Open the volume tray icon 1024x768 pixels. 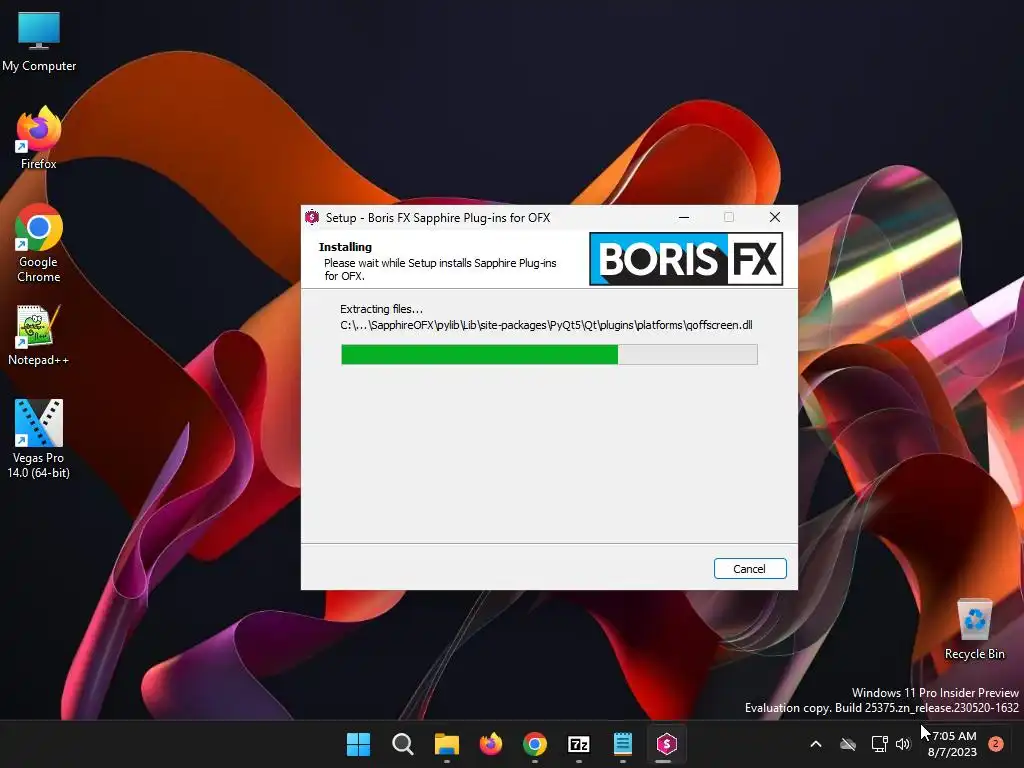pos(903,744)
